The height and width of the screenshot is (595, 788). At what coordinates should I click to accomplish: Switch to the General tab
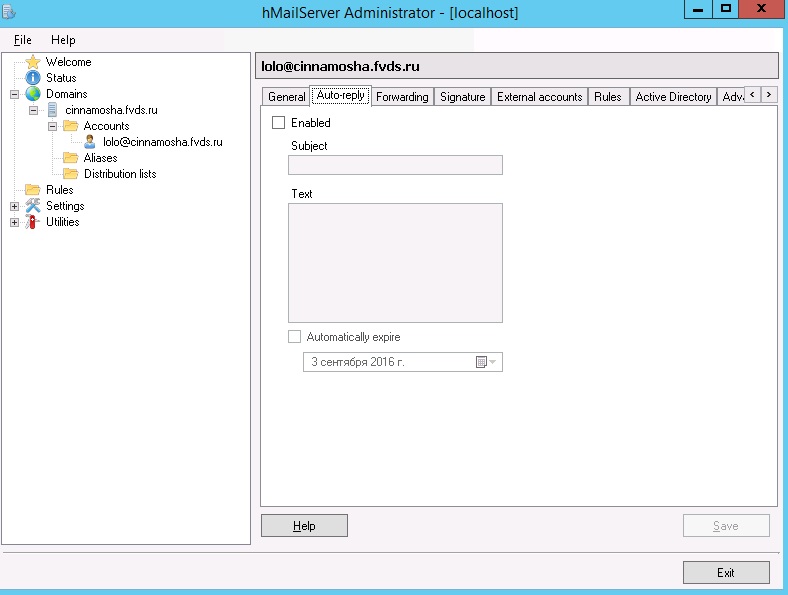point(286,96)
